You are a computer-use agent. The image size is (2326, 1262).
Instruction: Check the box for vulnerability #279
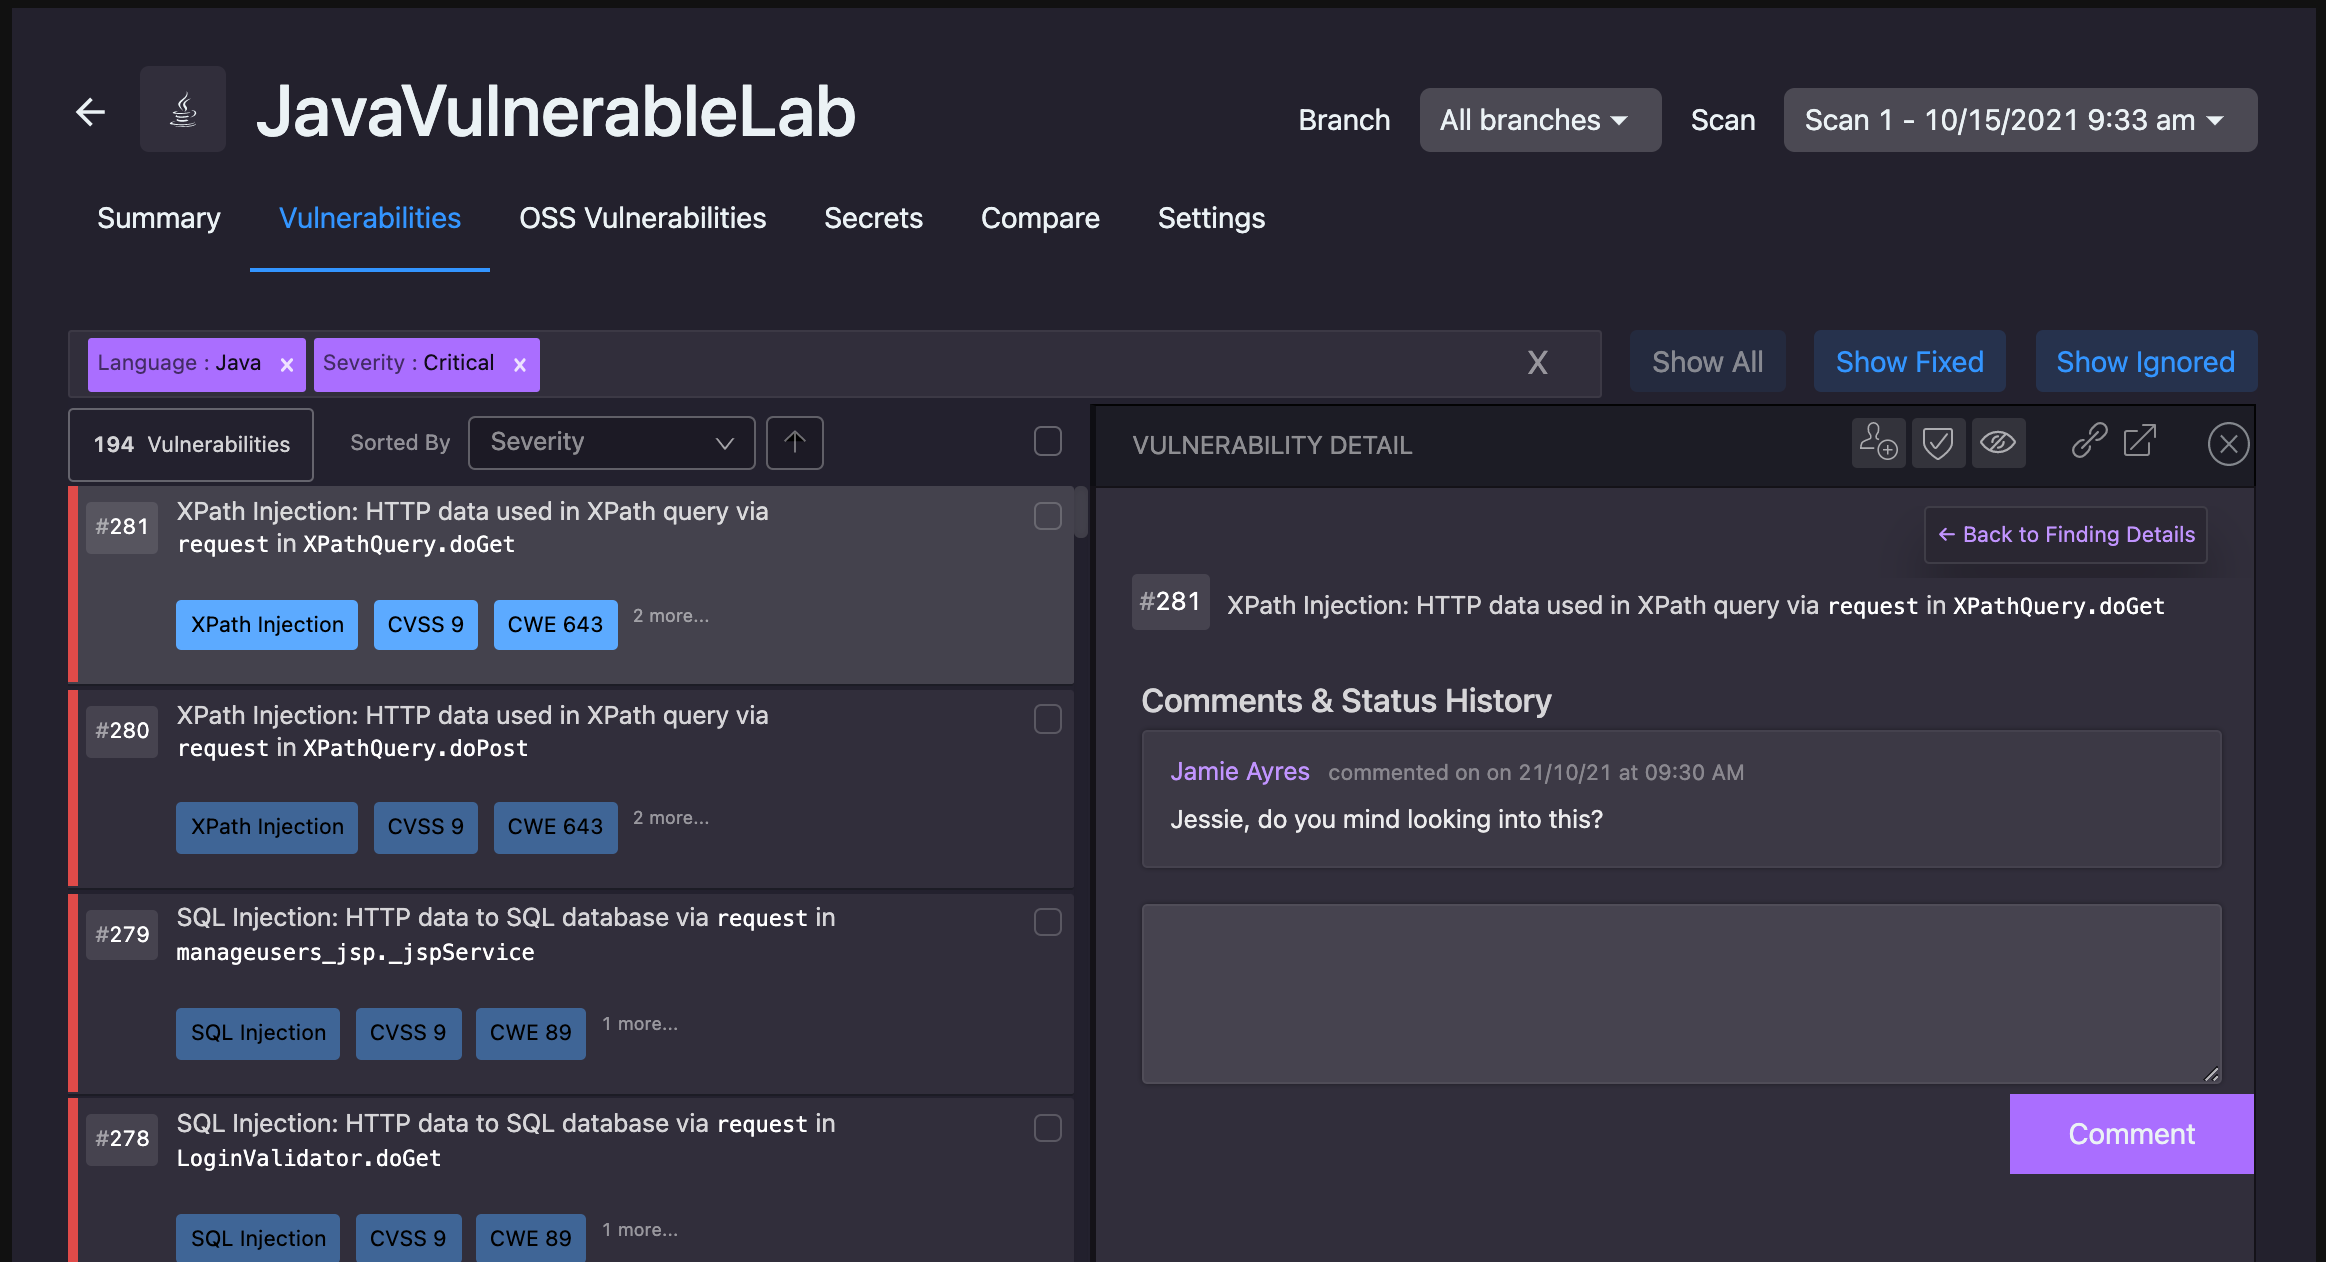[1048, 922]
